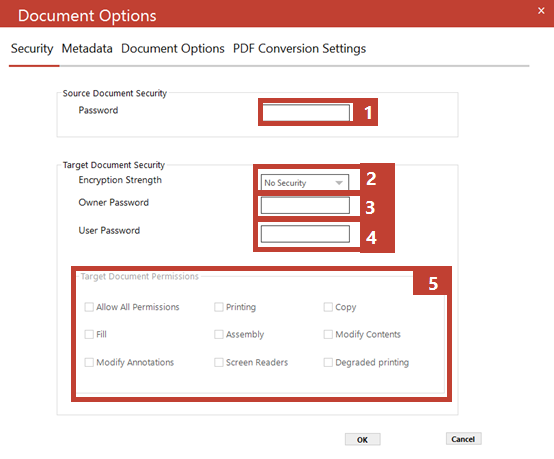Check the Copy permission box
The height and width of the screenshot is (459, 554).
coord(328,307)
